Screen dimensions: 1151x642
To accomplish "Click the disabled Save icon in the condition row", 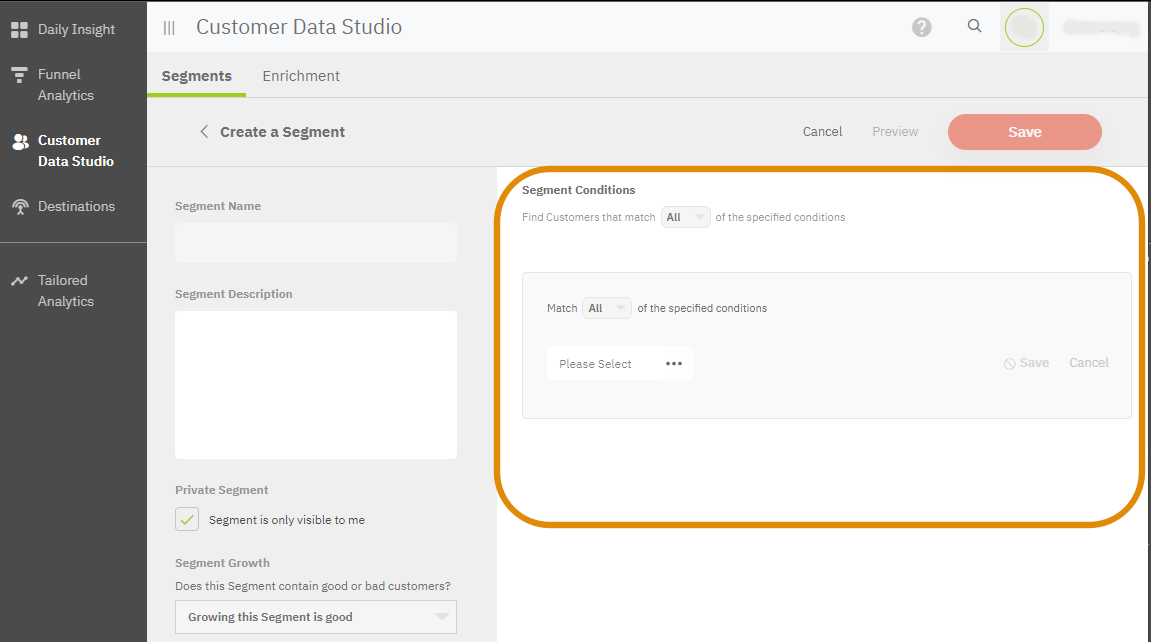I will click(1026, 362).
